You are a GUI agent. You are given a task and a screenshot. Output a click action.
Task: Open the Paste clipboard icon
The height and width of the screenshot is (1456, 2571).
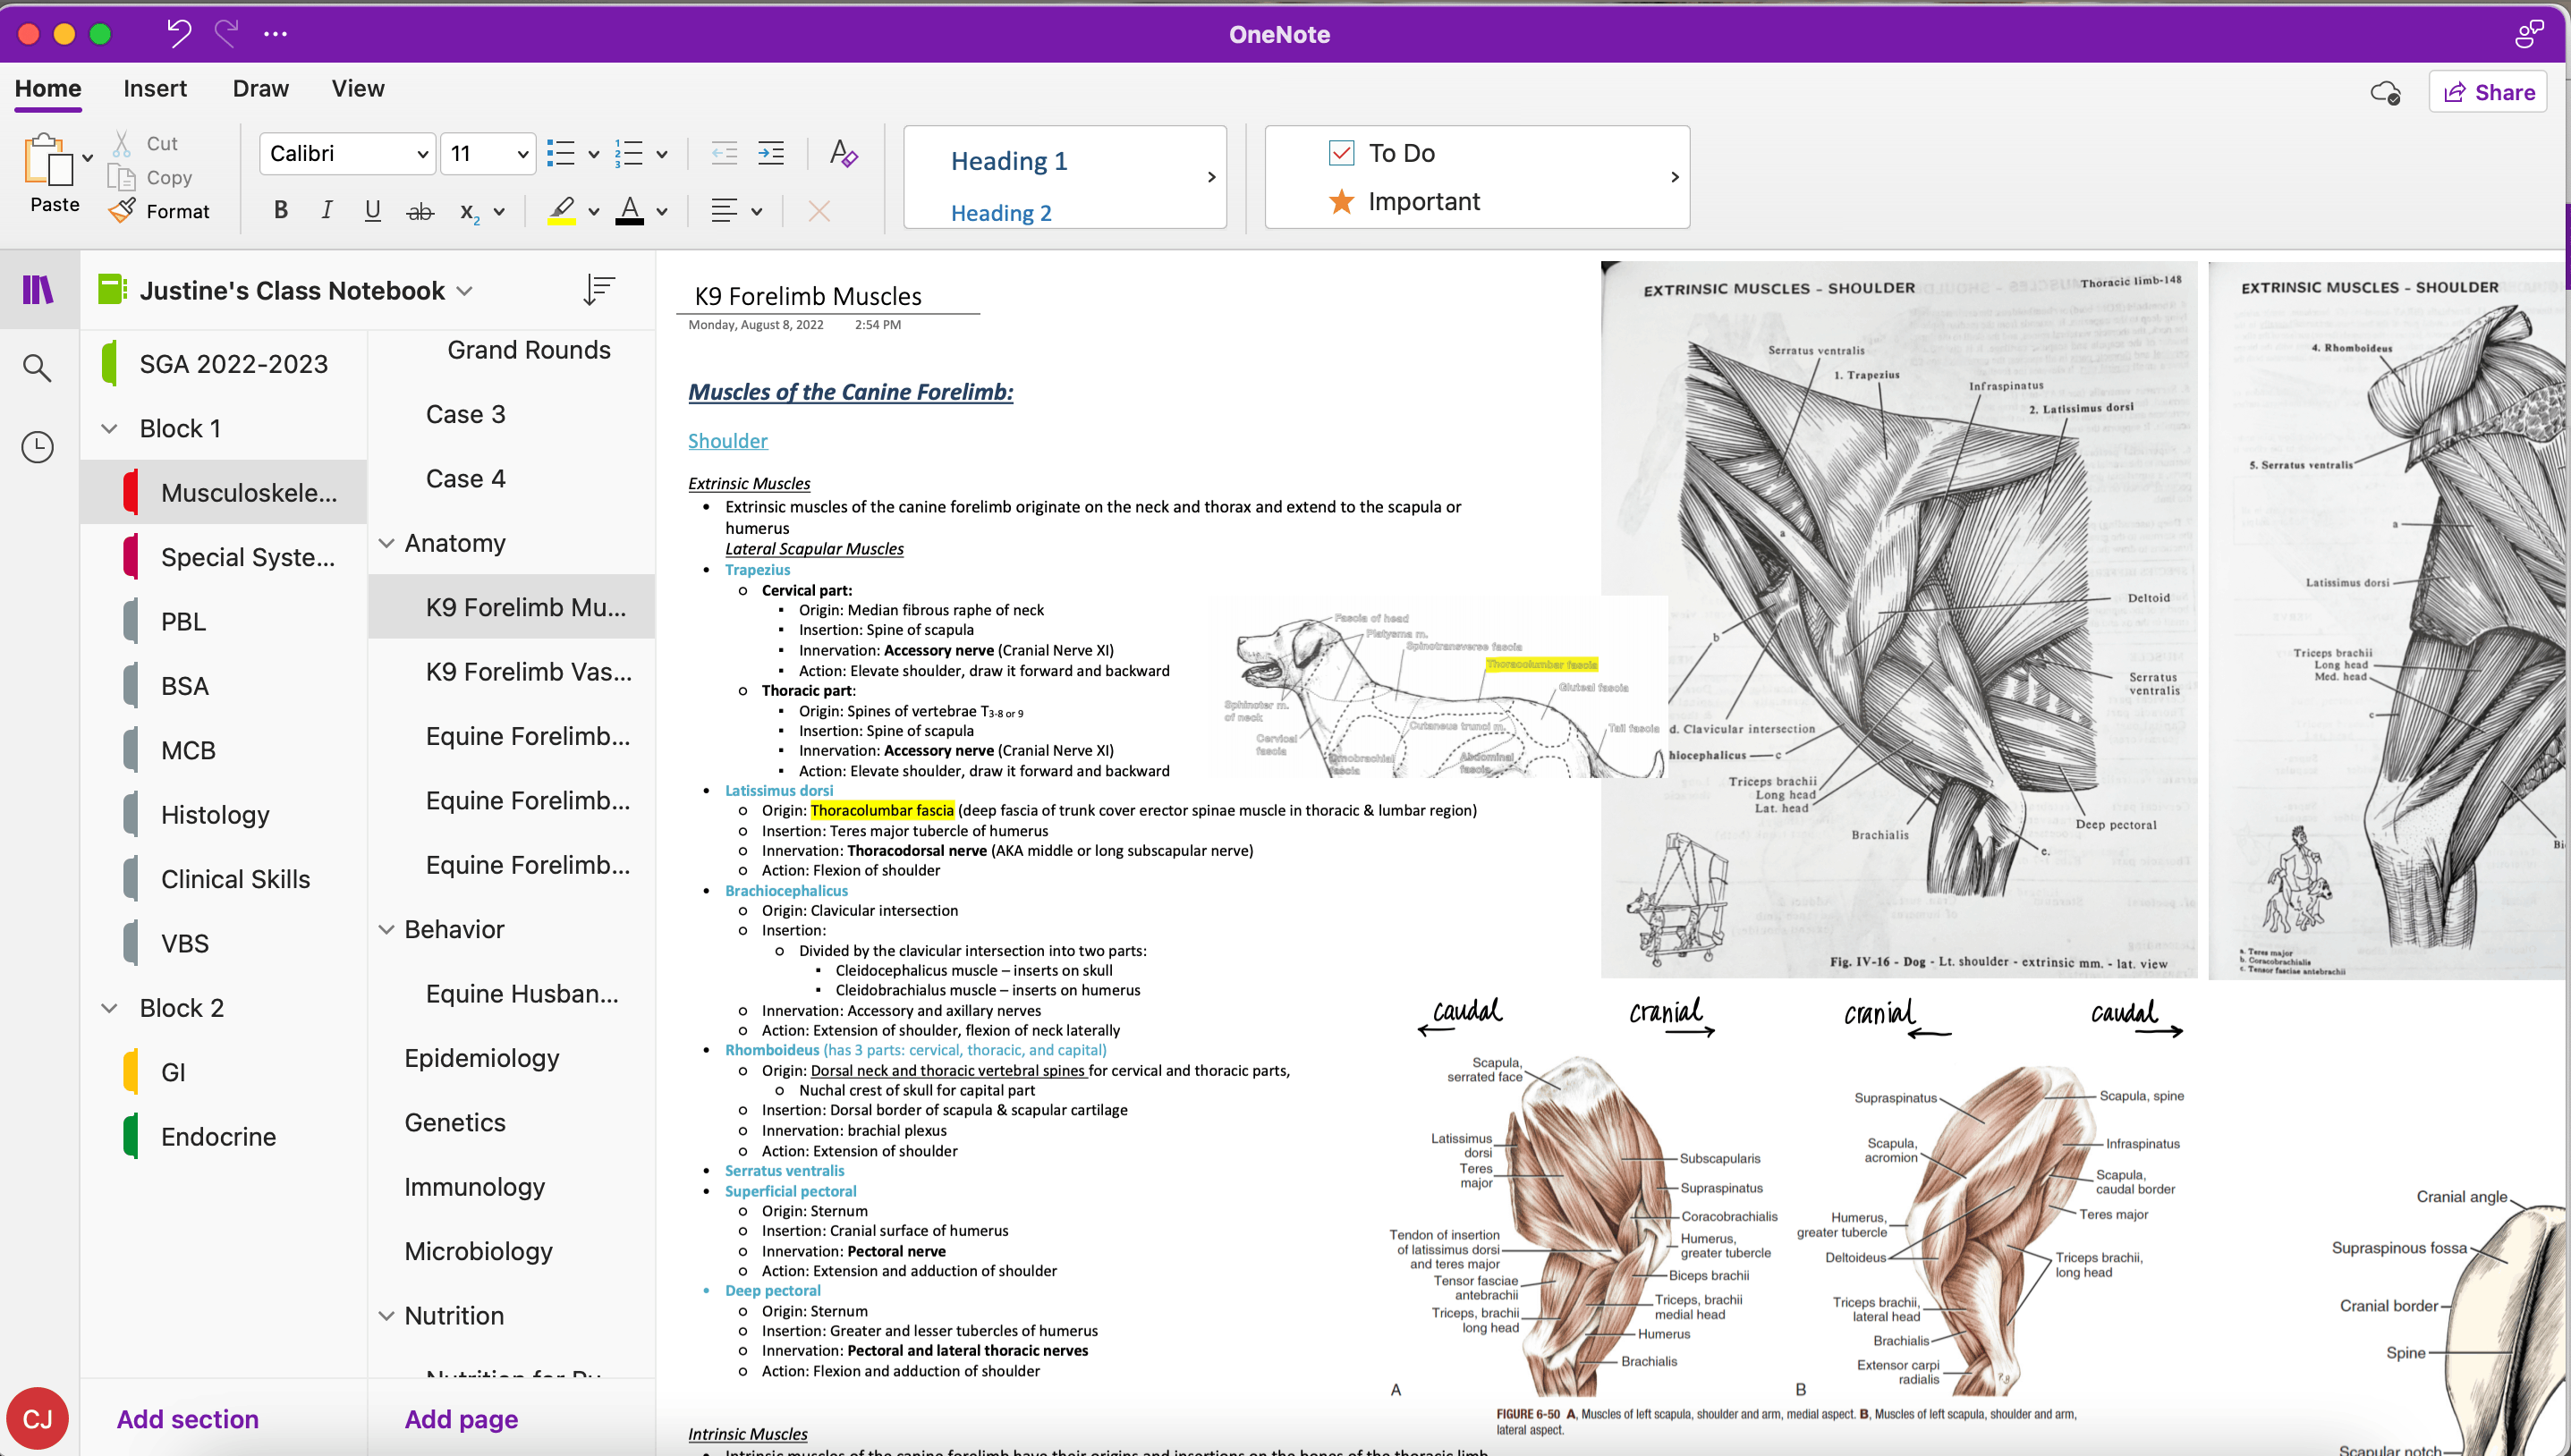point(48,160)
